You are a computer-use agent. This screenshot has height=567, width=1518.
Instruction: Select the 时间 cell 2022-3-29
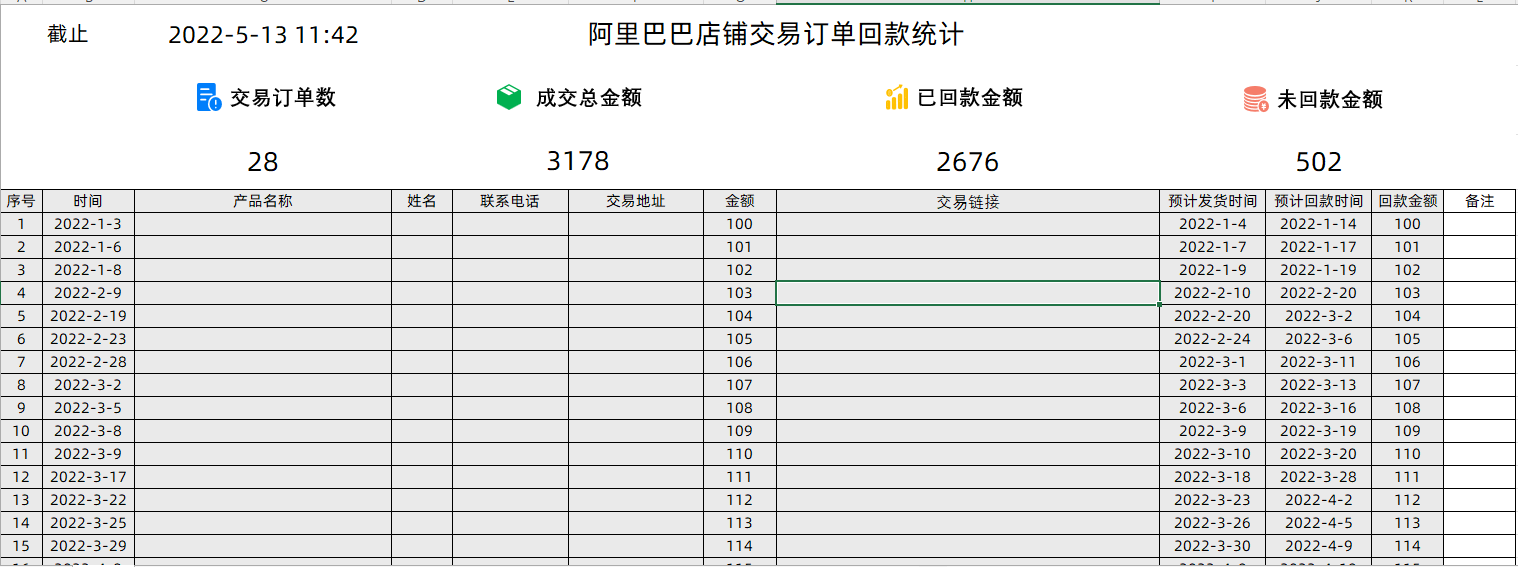(x=88, y=546)
